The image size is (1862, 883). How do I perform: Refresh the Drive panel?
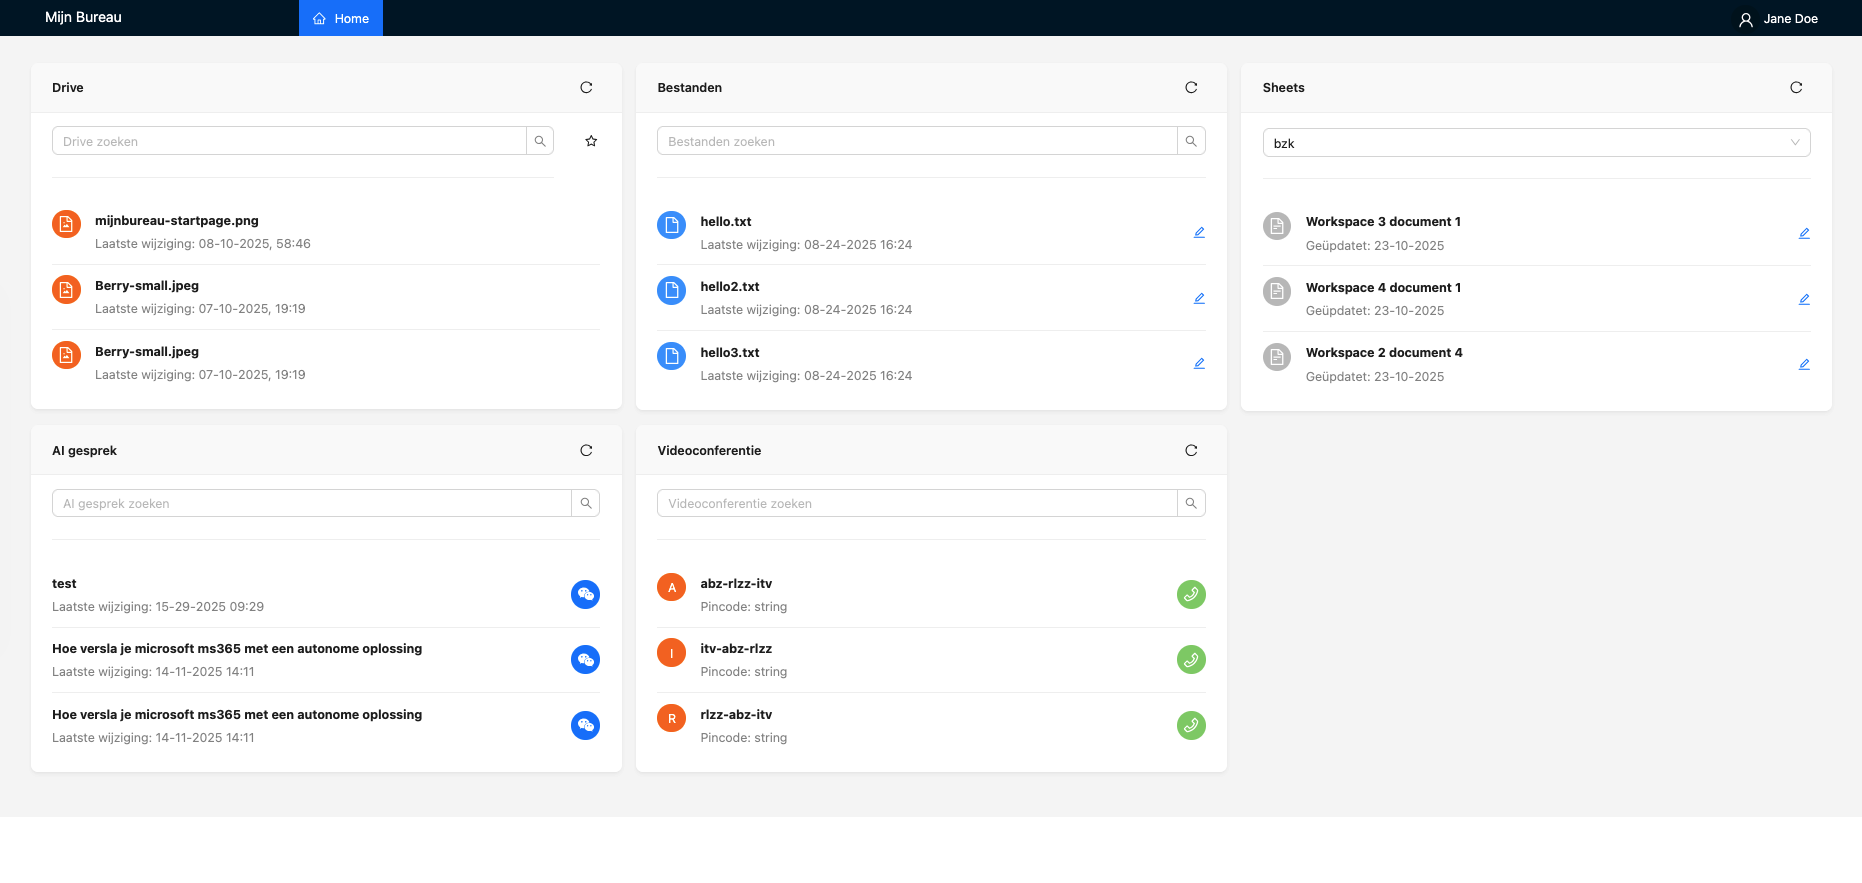[x=586, y=88]
